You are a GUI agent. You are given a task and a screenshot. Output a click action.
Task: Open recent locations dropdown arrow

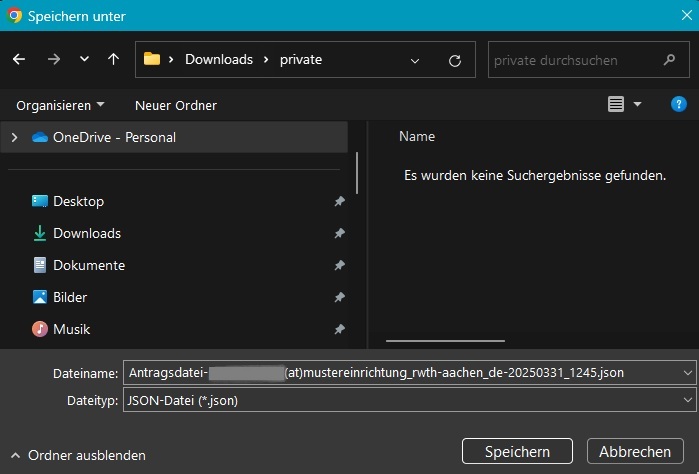(84, 60)
